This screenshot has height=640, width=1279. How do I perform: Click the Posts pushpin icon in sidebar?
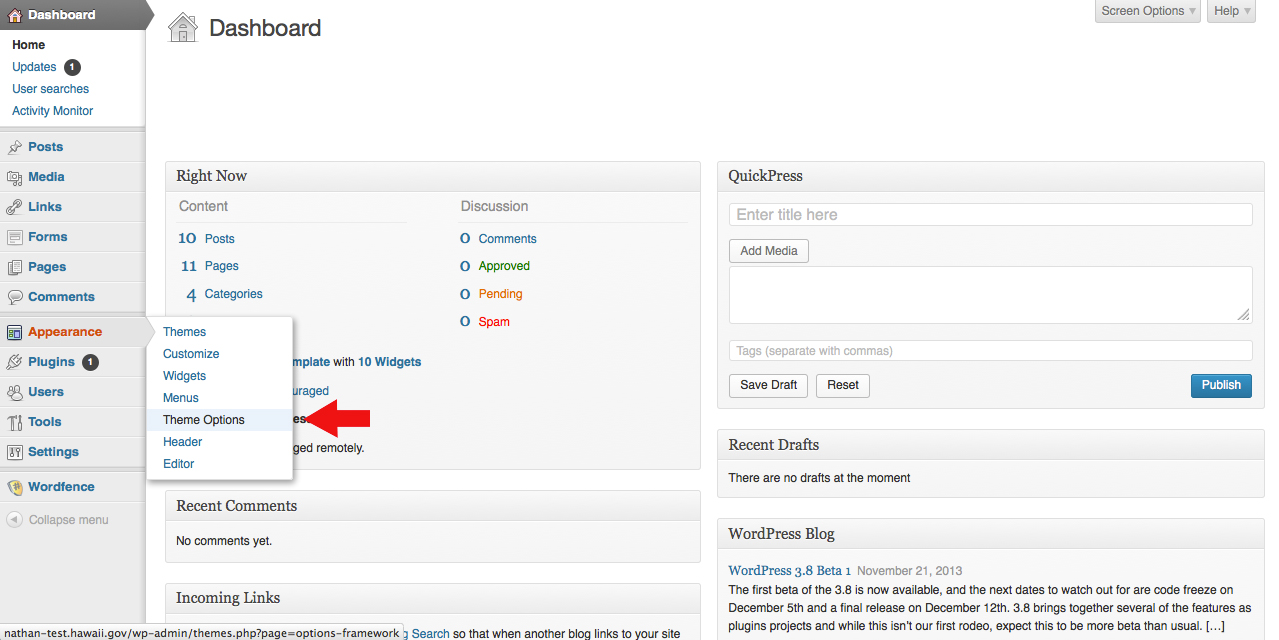[14, 147]
